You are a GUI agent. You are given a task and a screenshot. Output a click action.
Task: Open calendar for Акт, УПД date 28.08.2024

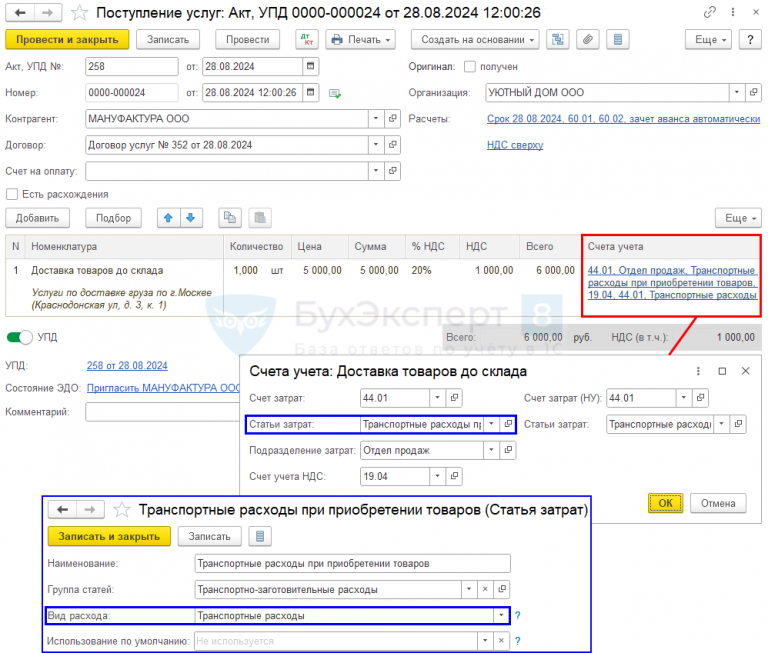pos(311,66)
